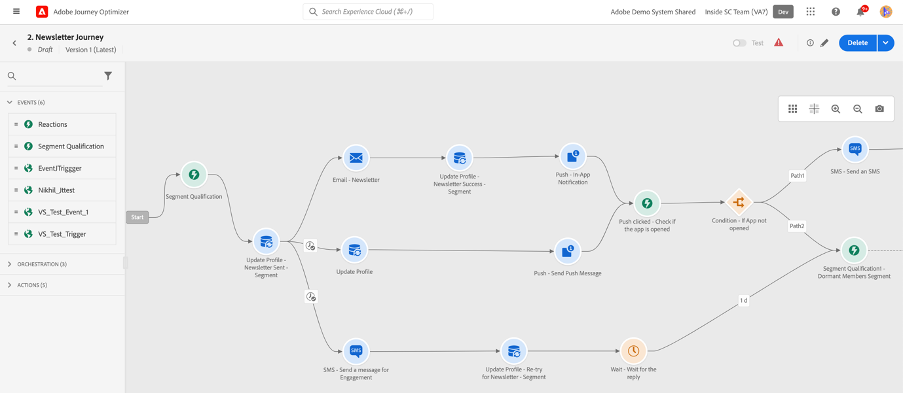This screenshot has width=904, height=394.
Task: Select Update Profile - Newsletter Sent node
Action: point(266,242)
